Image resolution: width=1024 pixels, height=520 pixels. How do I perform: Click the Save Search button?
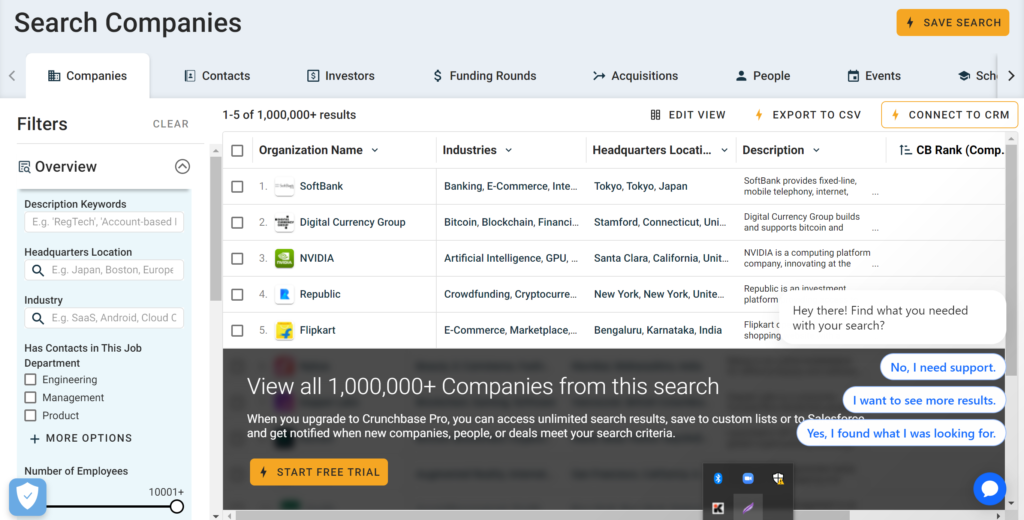(x=953, y=22)
